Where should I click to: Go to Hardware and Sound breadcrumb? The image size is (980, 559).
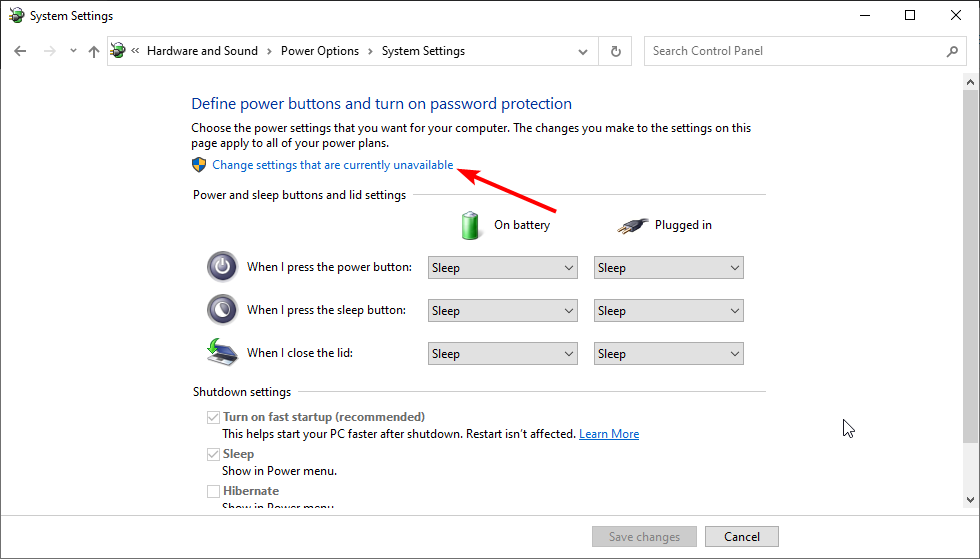pyautogui.click(x=202, y=51)
